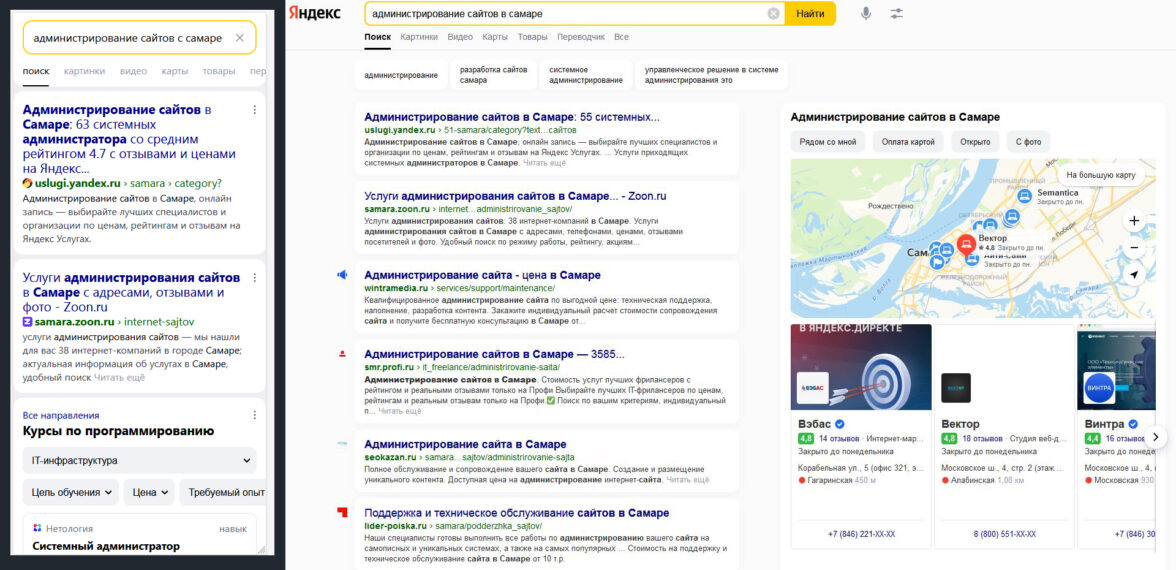The image size is (1176, 570).
Task: Toggle the С фото filter
Action: pyautogui.click(x=1028, y=142)
